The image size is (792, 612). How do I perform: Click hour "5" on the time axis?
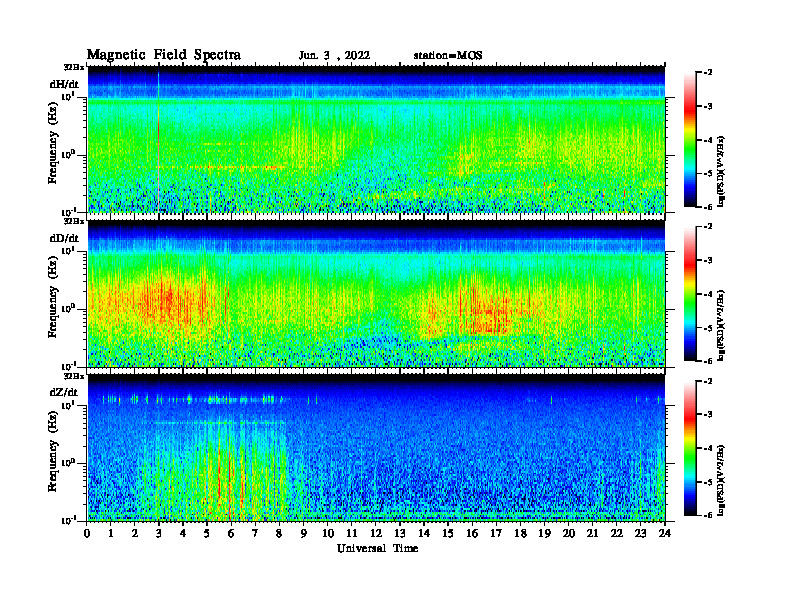pyautogui.click(x=207, y=533)
